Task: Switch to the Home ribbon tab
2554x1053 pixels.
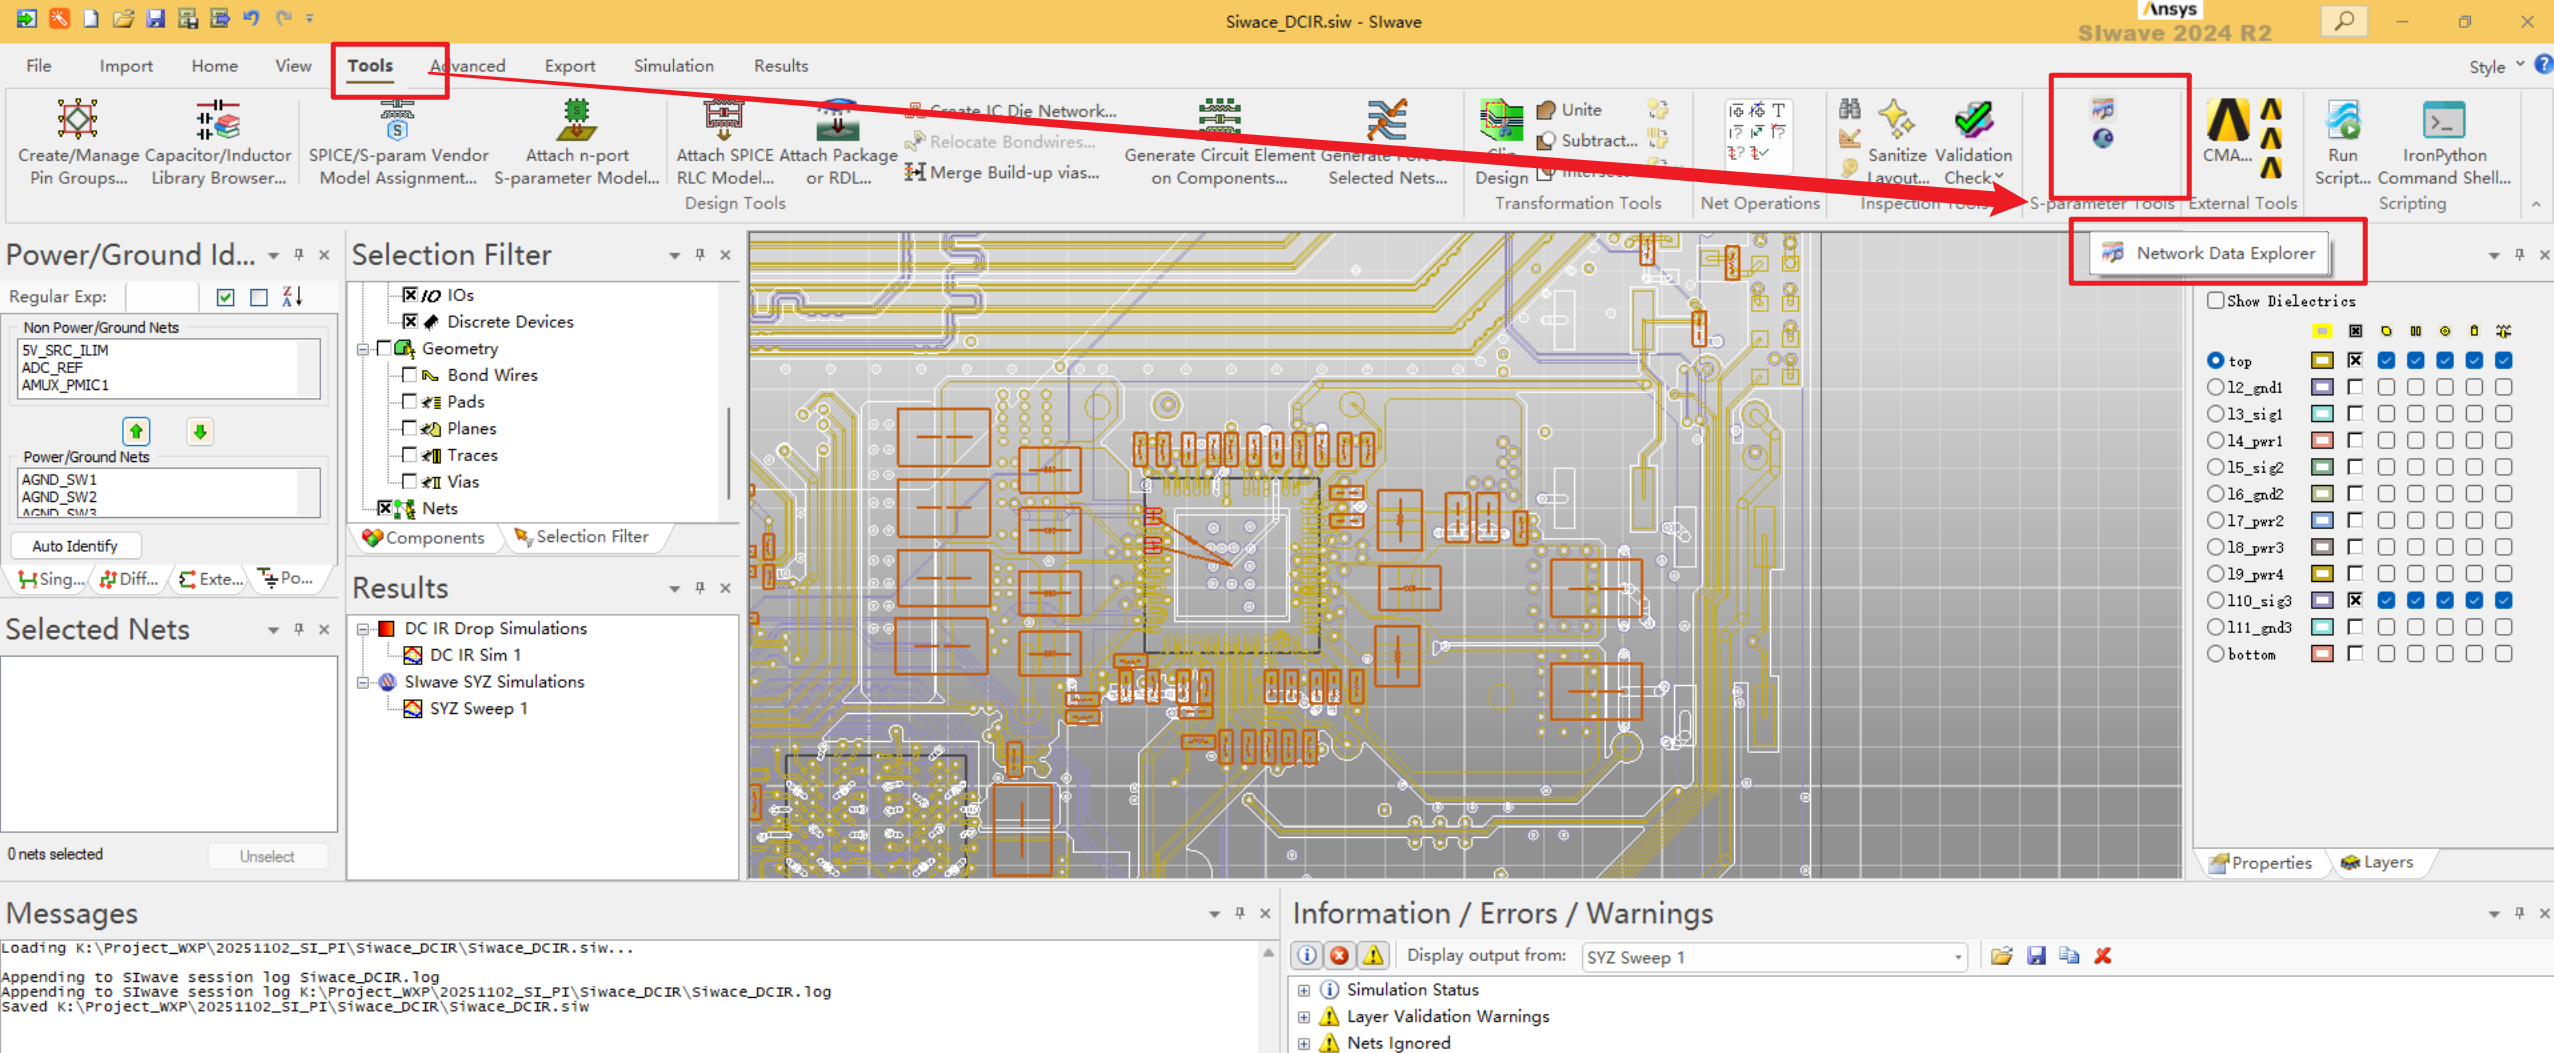Action: coord(214,66)
